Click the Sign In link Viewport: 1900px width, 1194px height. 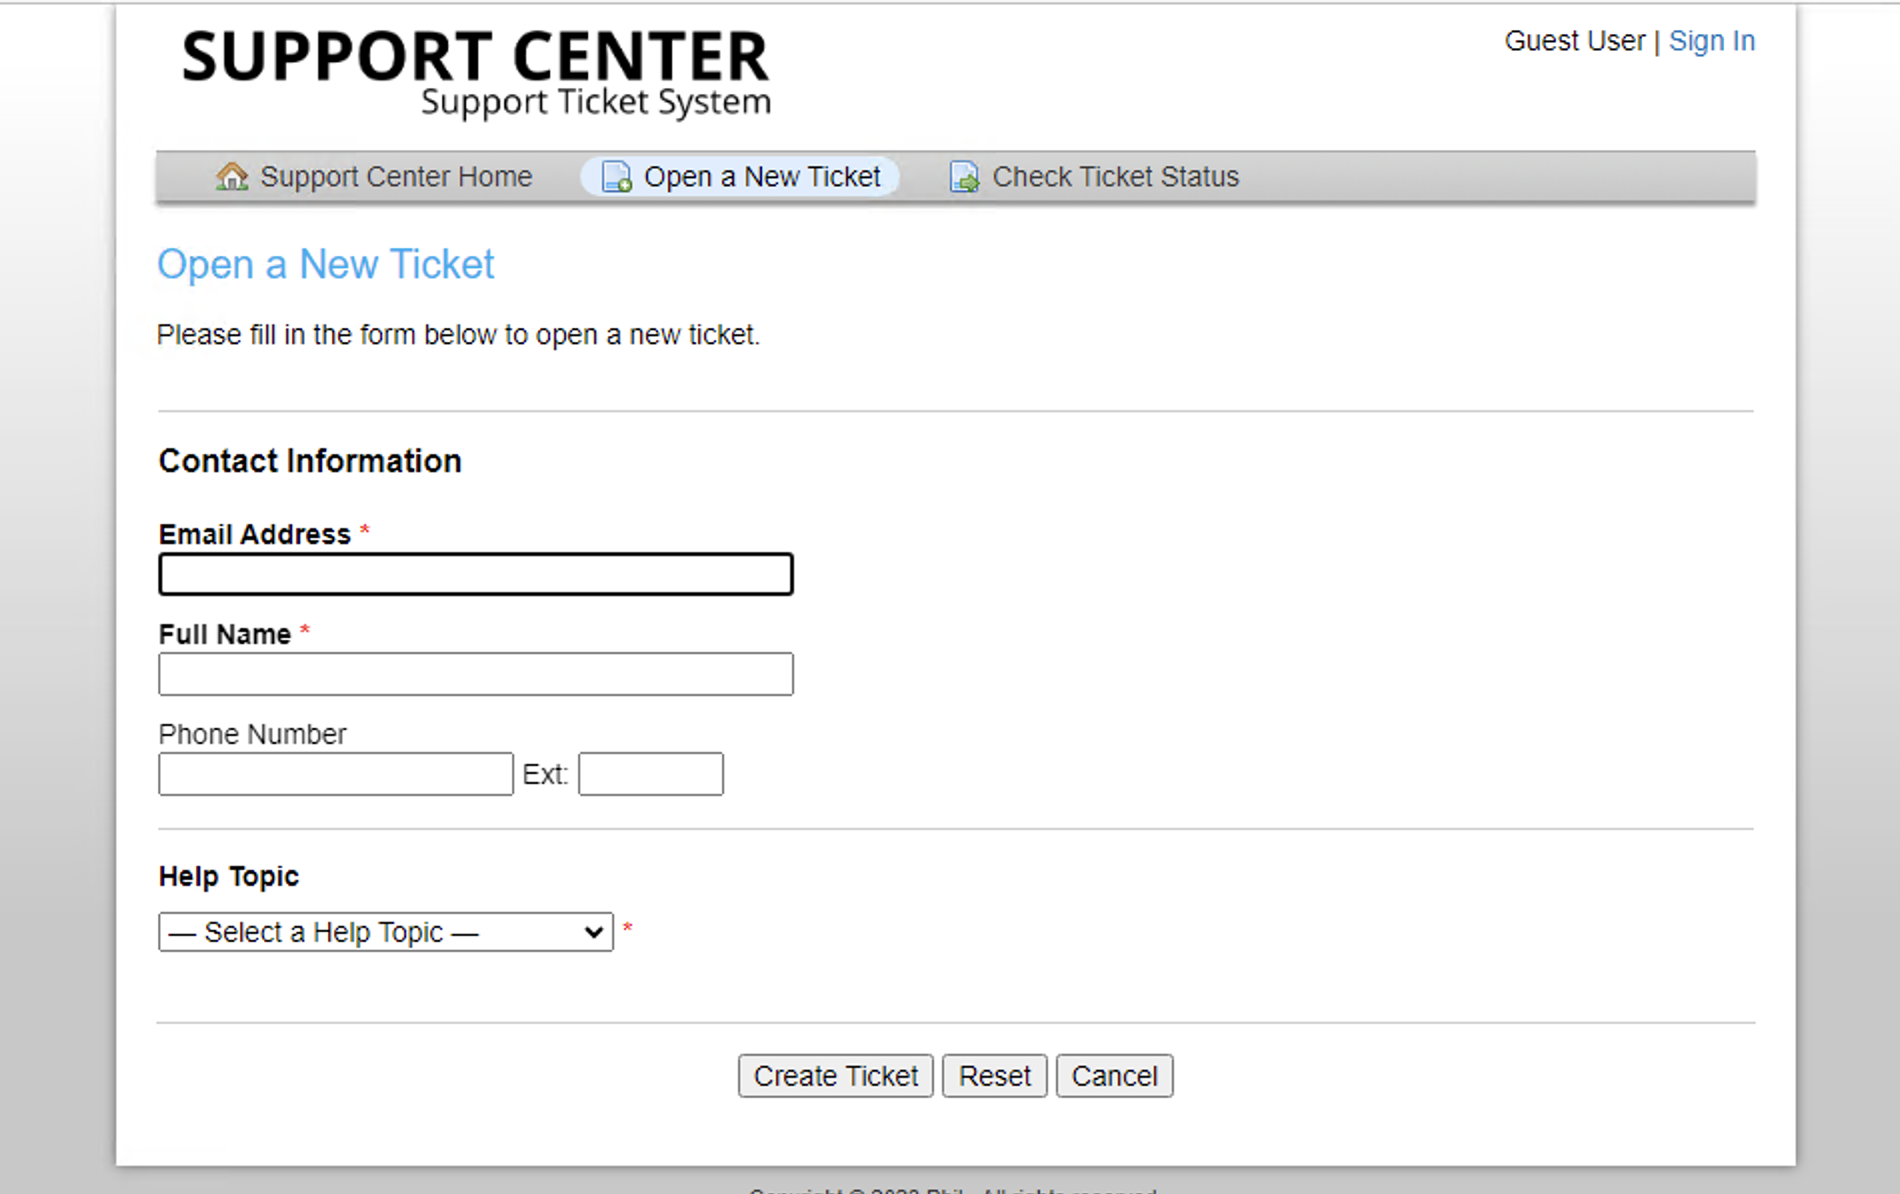point(1711,40)
